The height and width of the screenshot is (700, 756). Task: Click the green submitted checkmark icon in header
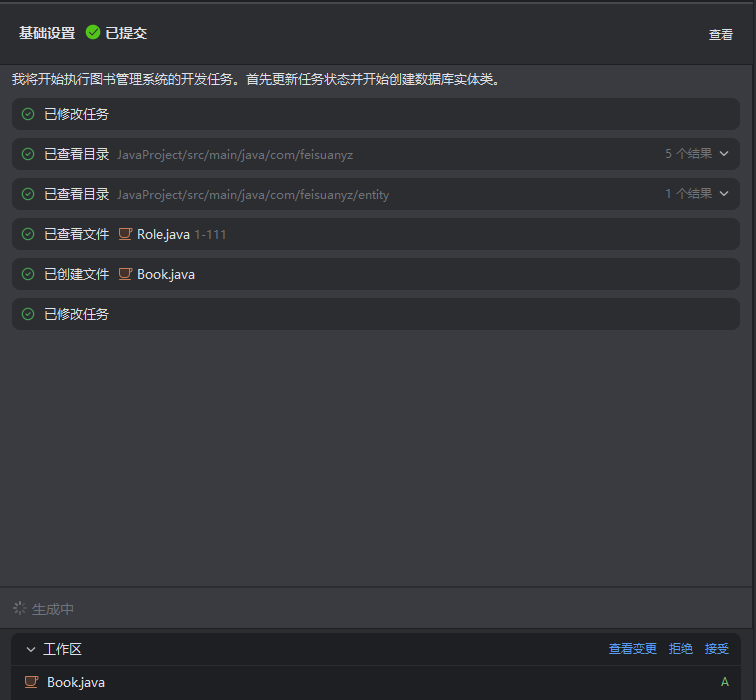[93, 33]
